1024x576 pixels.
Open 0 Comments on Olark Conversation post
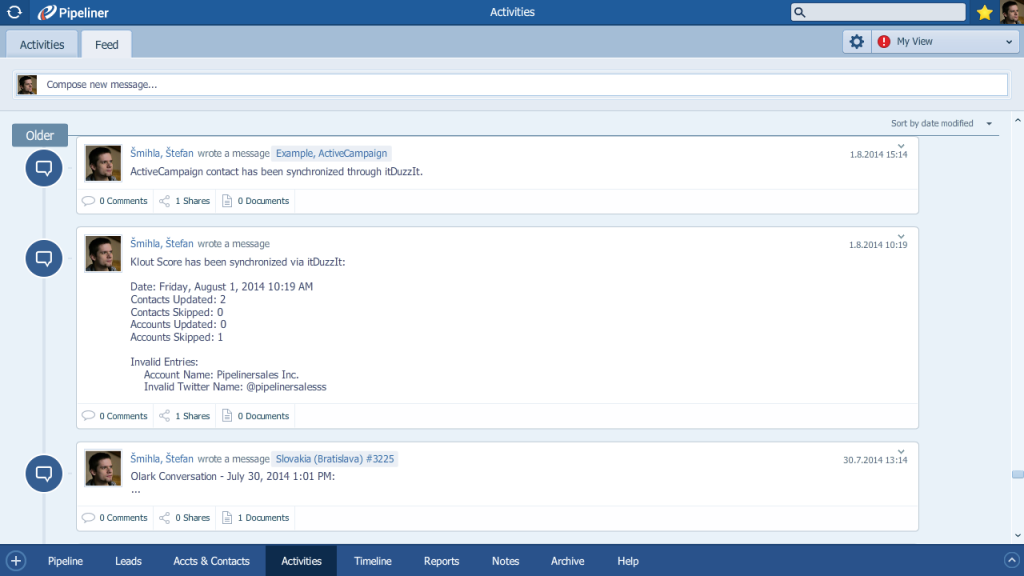pos(115,518)
